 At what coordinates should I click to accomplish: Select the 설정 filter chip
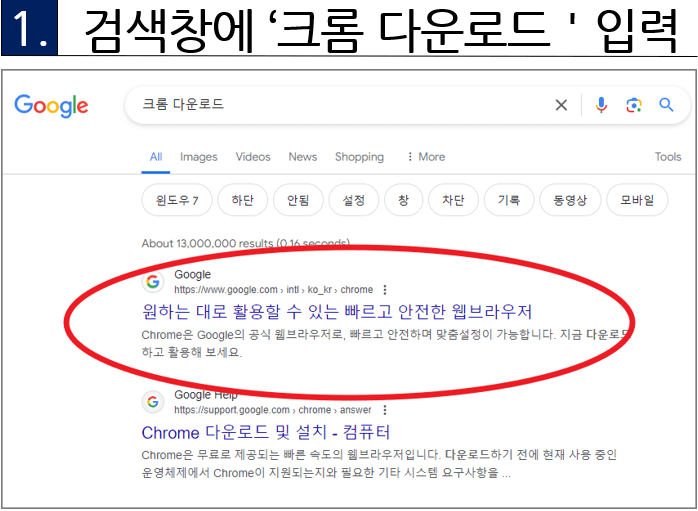[x=354, y=200]
